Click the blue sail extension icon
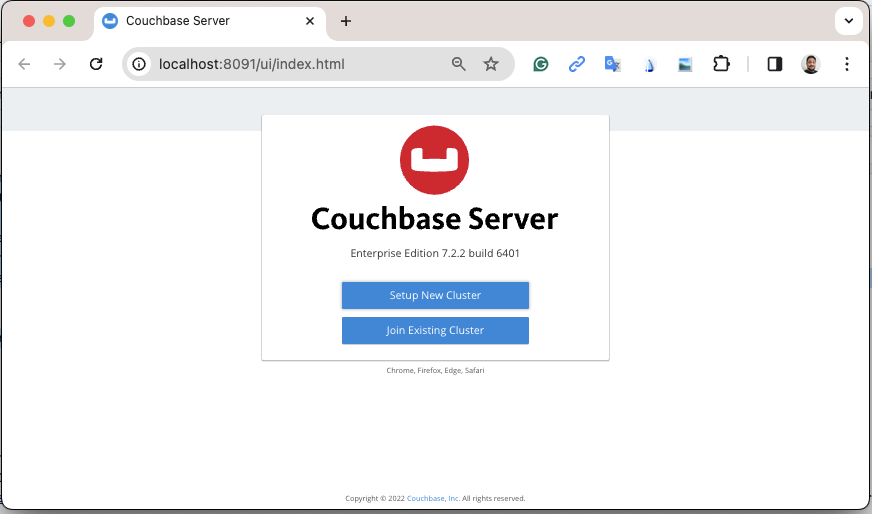The height and width of the screenshot is (514, 872). (x=649, y=65)
